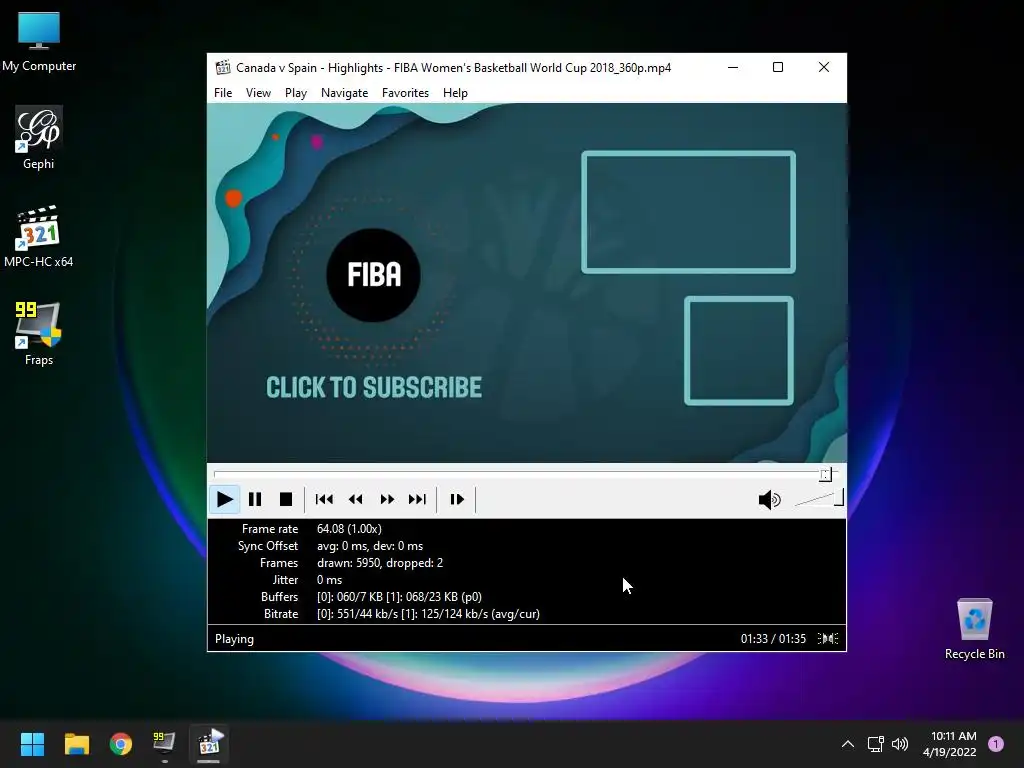Click the FIBA logo in the video
The height and width of the screenshot is (768, 1024).
pos(374,275)
